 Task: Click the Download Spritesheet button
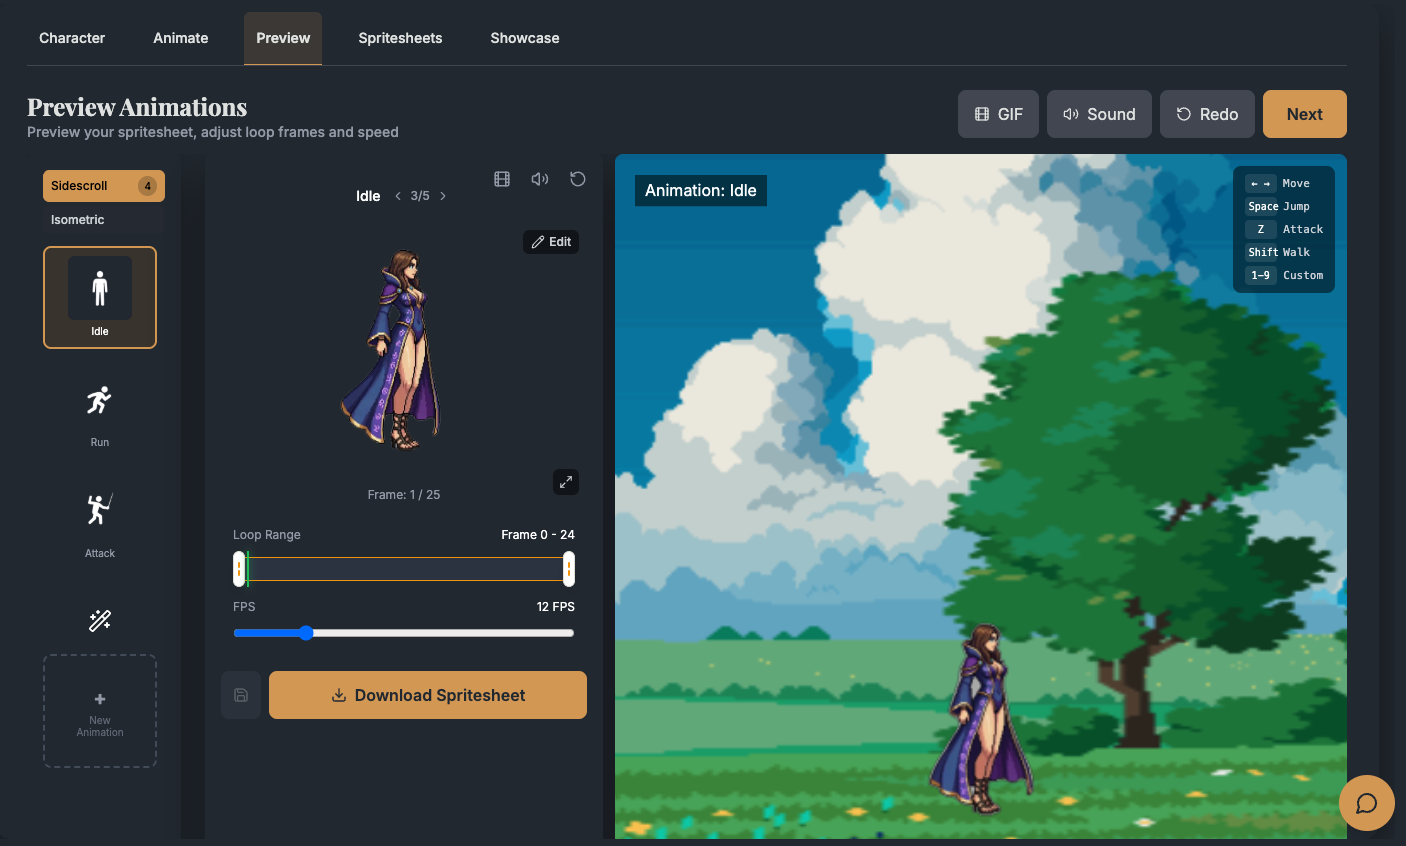coord(428,695)
